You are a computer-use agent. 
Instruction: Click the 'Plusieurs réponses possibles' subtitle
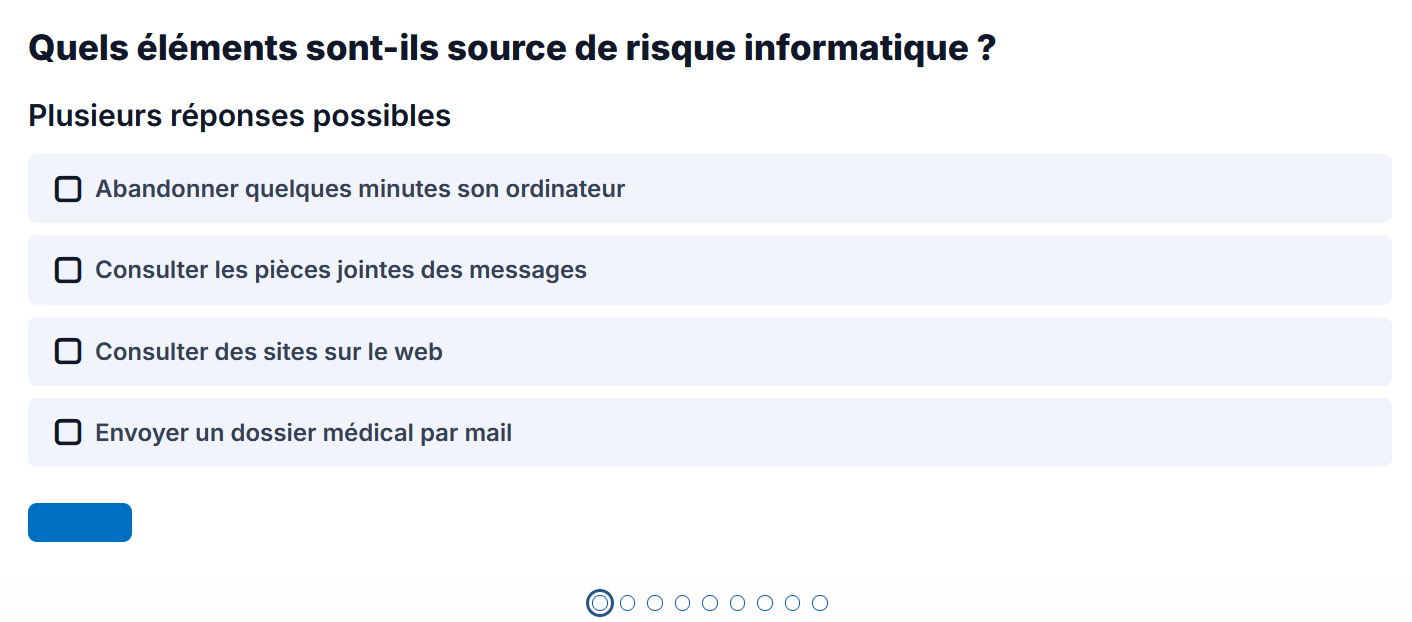click(240, 116)
